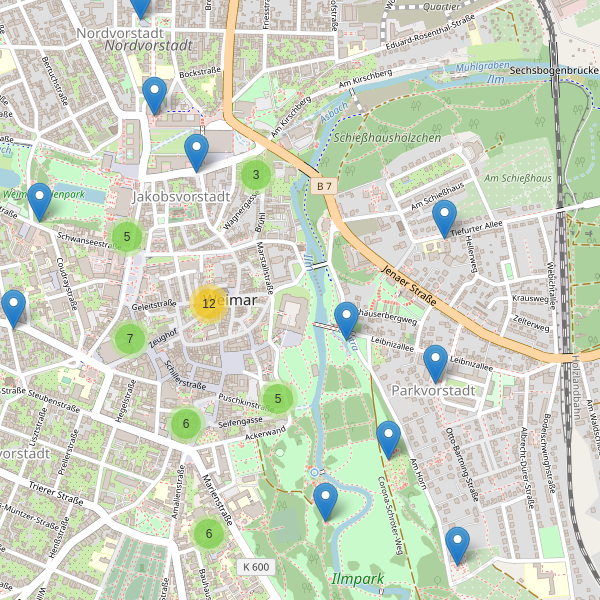Image resolution: width=600 pixels, height=600 pixels.
Task: Click the Sechsbogenbrücke label
Action: pos(554,70)
